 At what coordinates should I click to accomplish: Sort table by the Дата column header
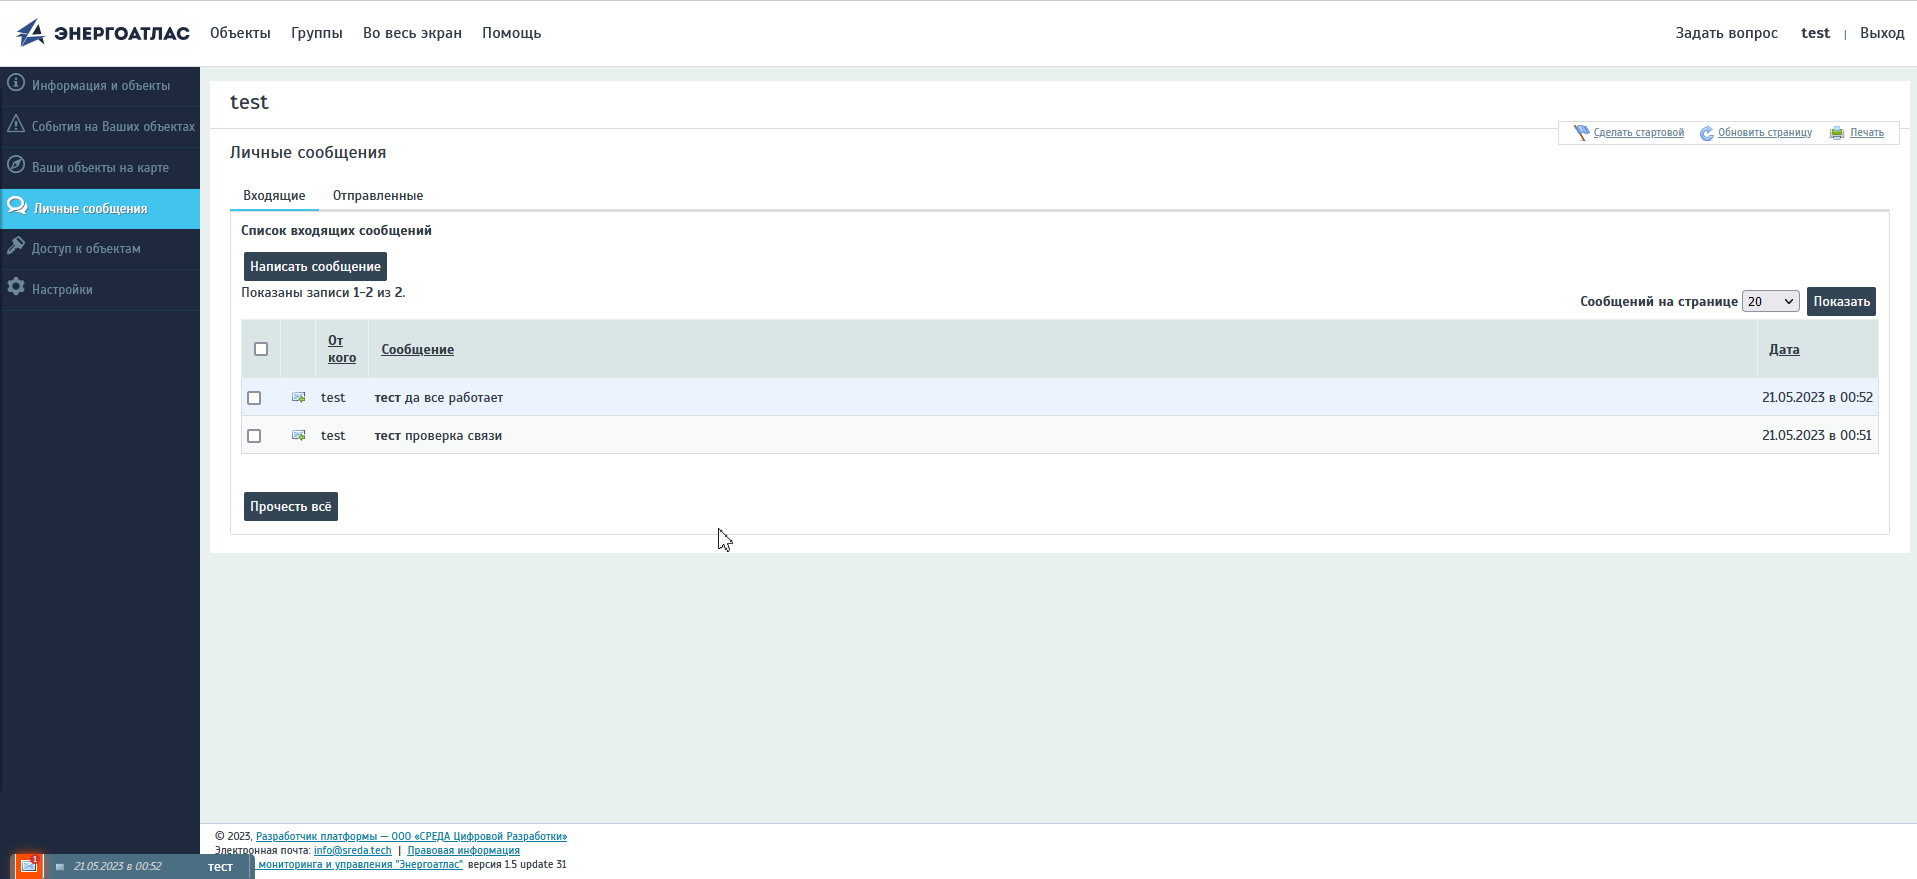point(1783,350)
